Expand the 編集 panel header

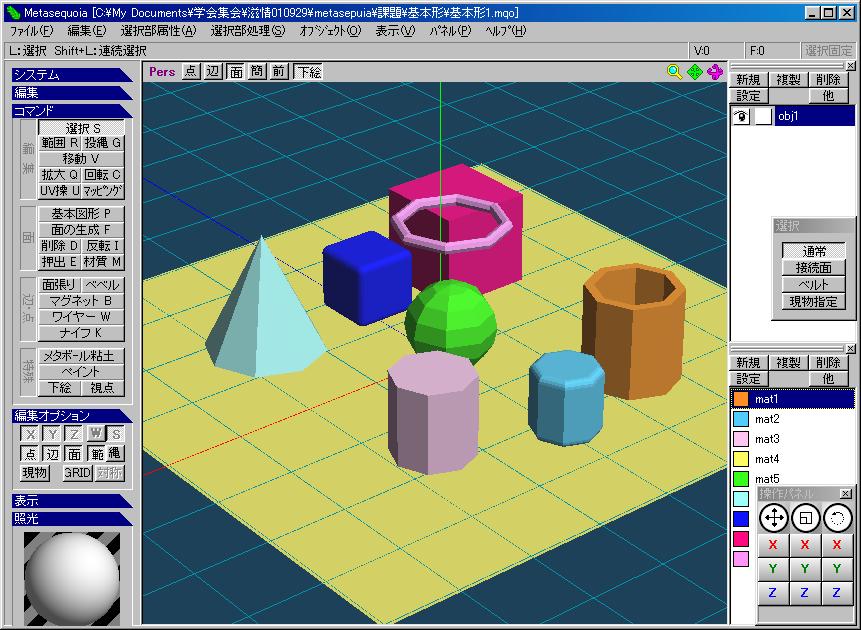pos(72,93)
